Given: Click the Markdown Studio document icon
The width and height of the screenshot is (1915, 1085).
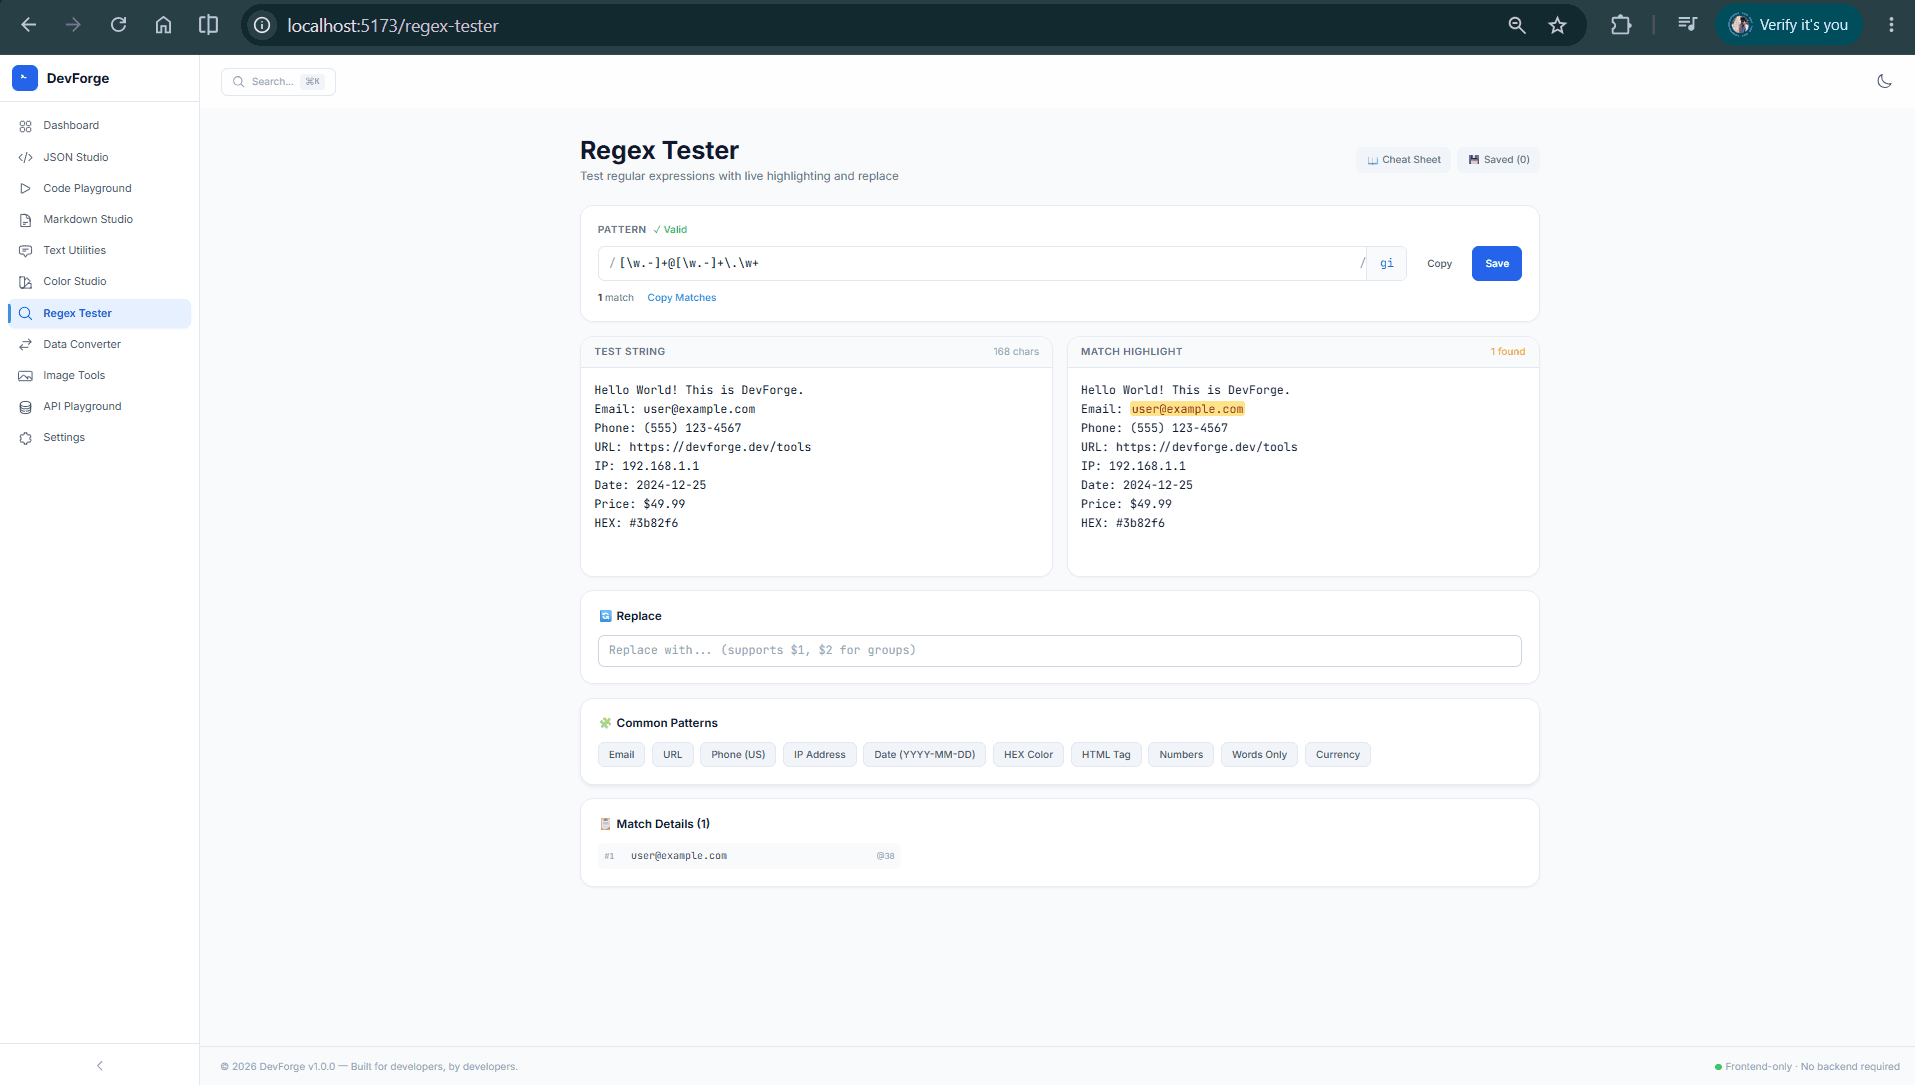Looking at the screenshot, I should click(26, 220).
